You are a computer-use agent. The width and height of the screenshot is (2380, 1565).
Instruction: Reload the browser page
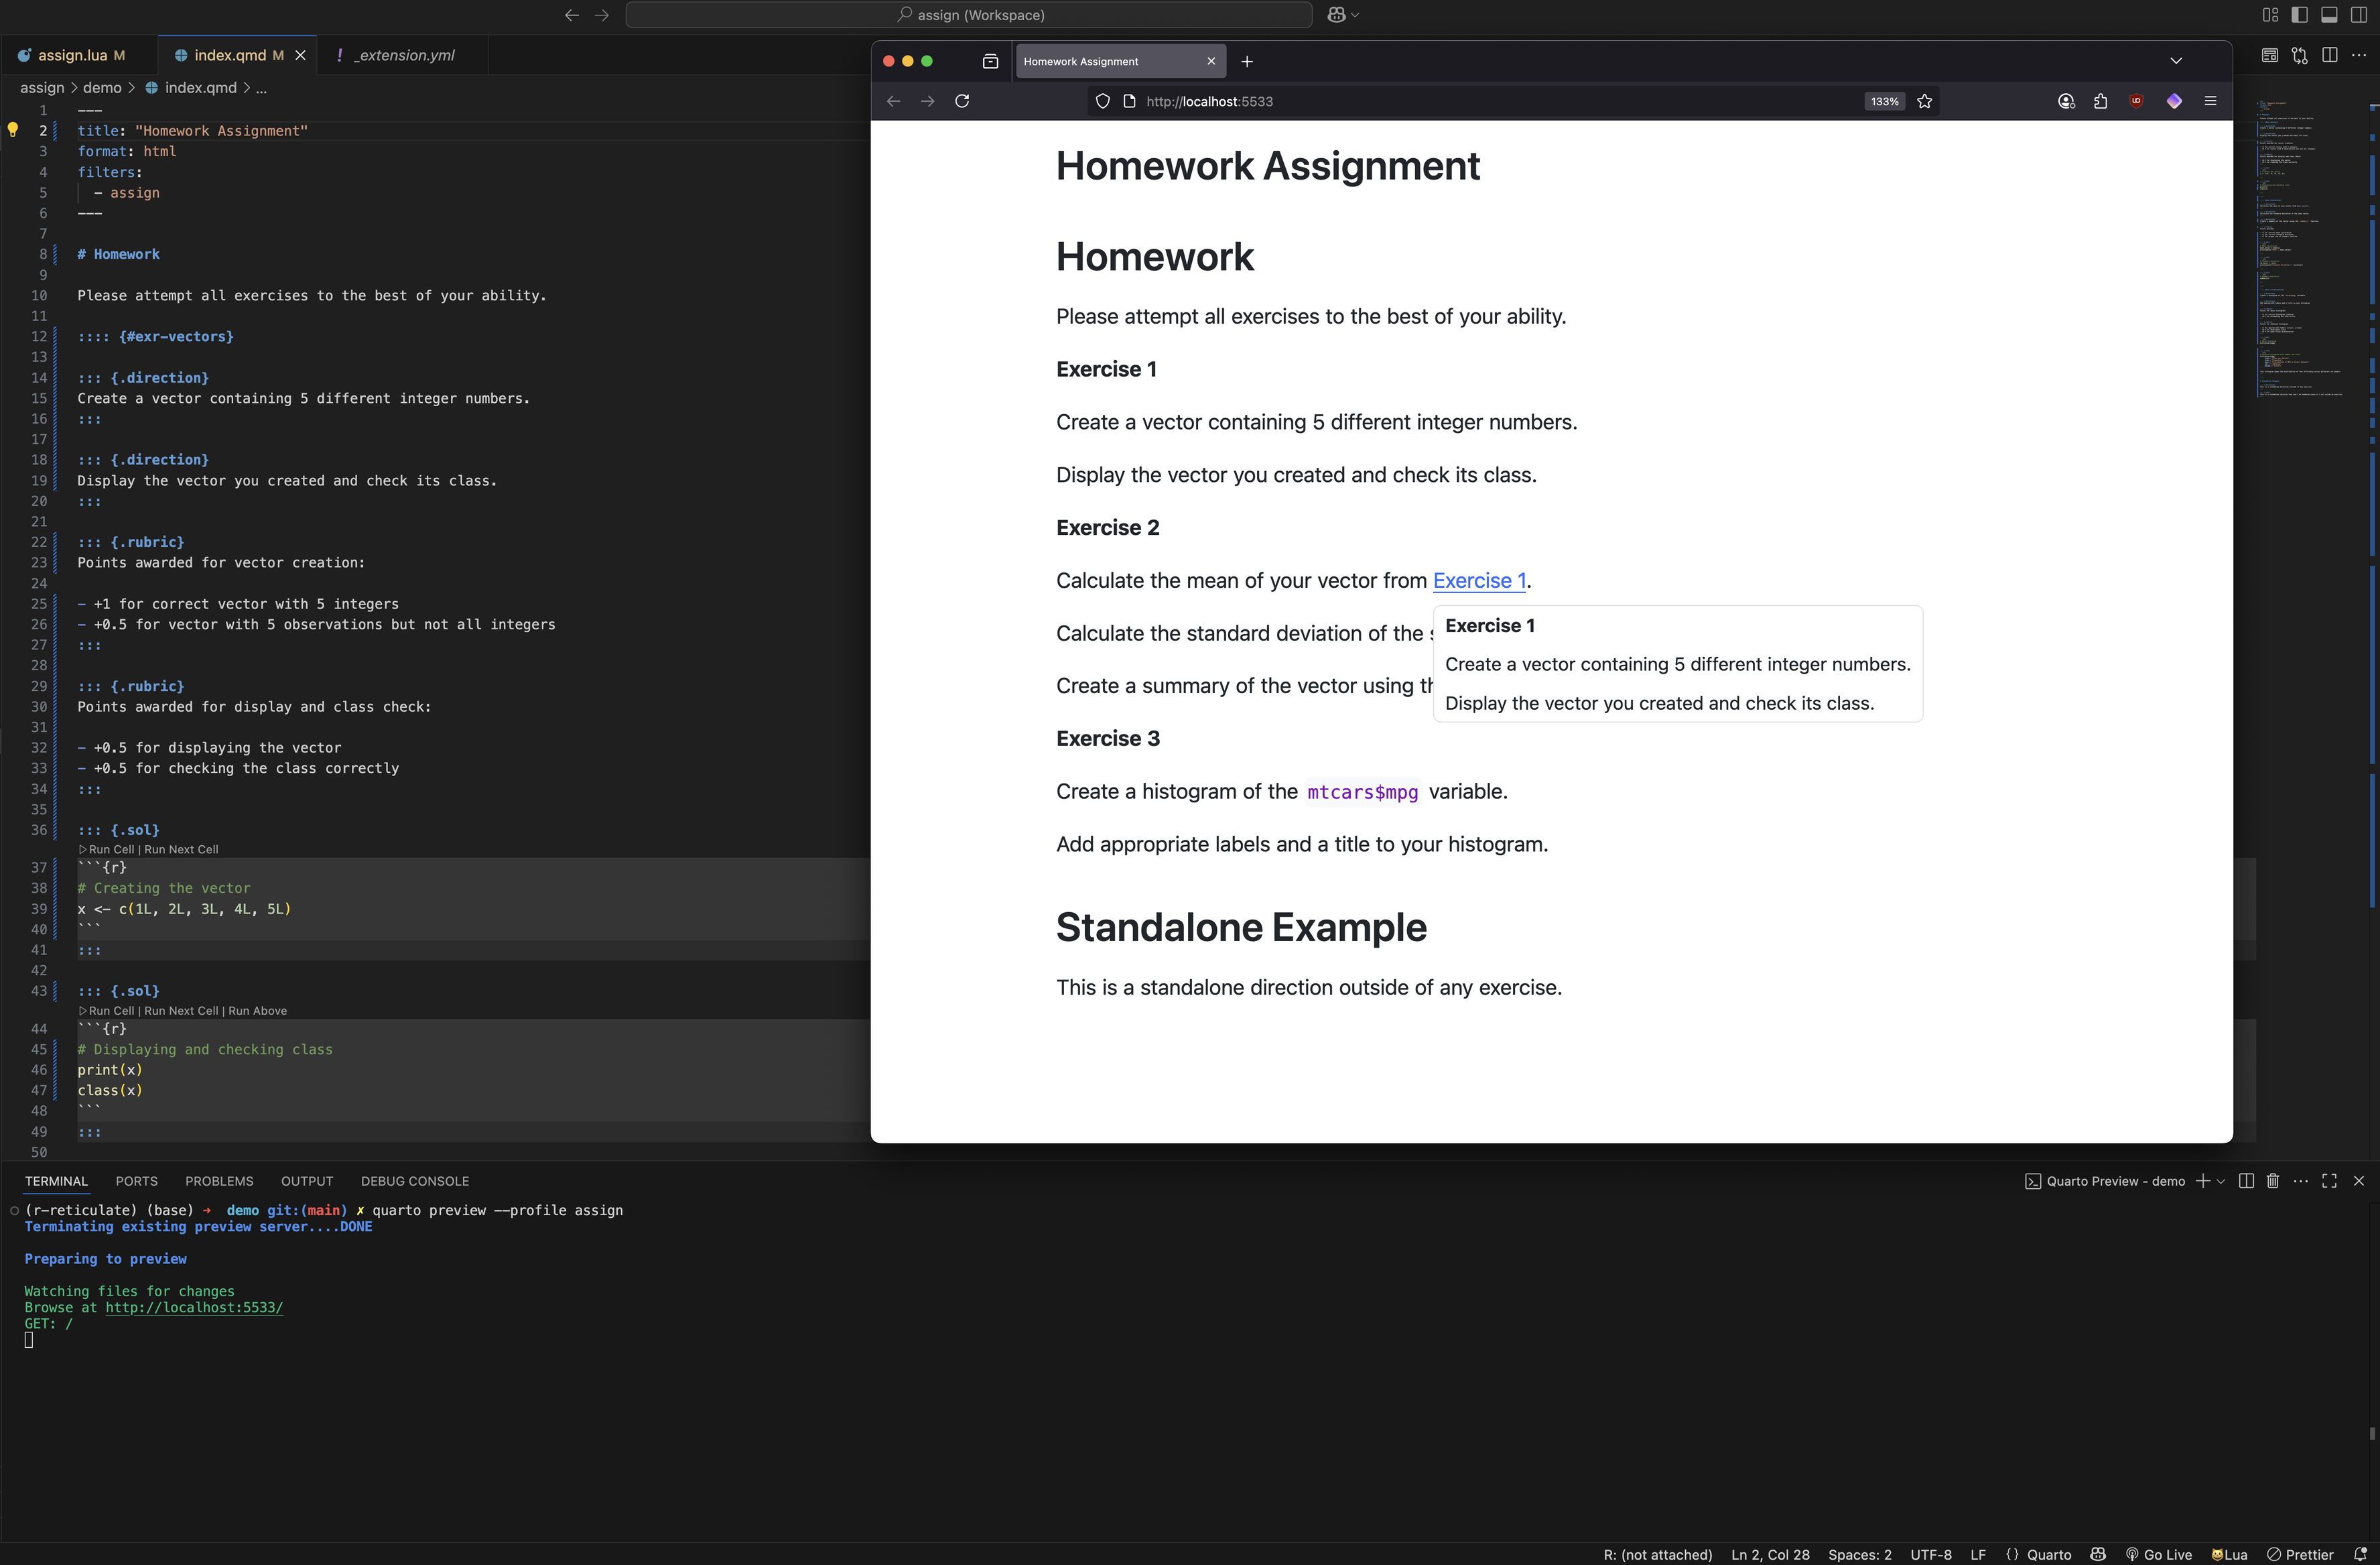tap(962, 101)
